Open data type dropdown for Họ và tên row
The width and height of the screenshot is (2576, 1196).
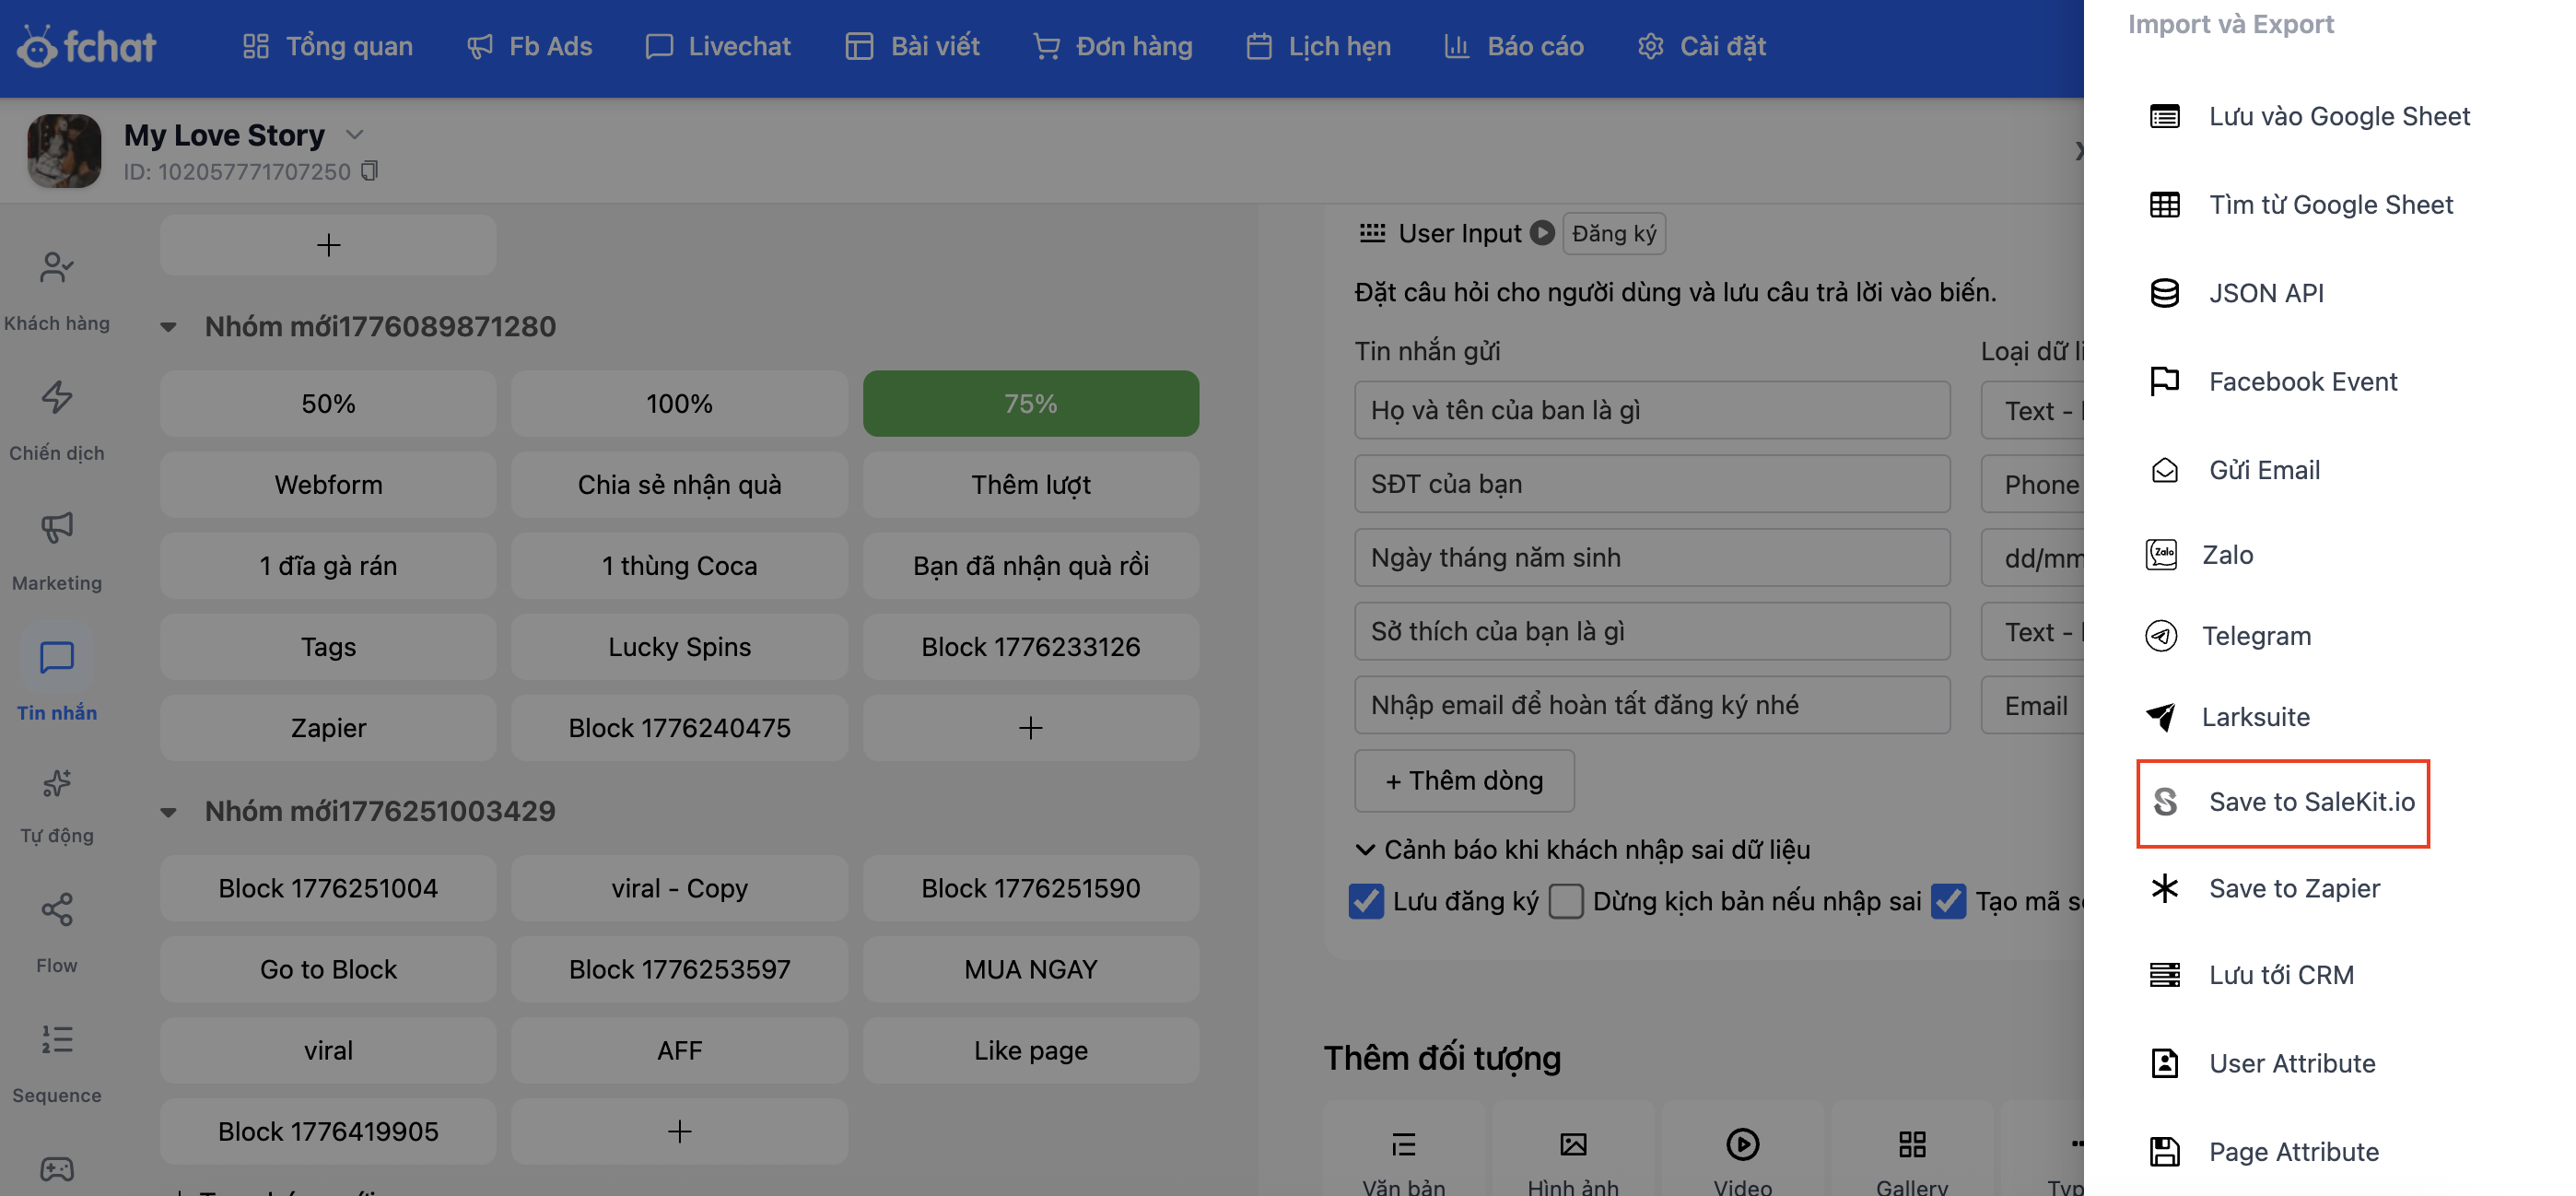(2034, 410)
